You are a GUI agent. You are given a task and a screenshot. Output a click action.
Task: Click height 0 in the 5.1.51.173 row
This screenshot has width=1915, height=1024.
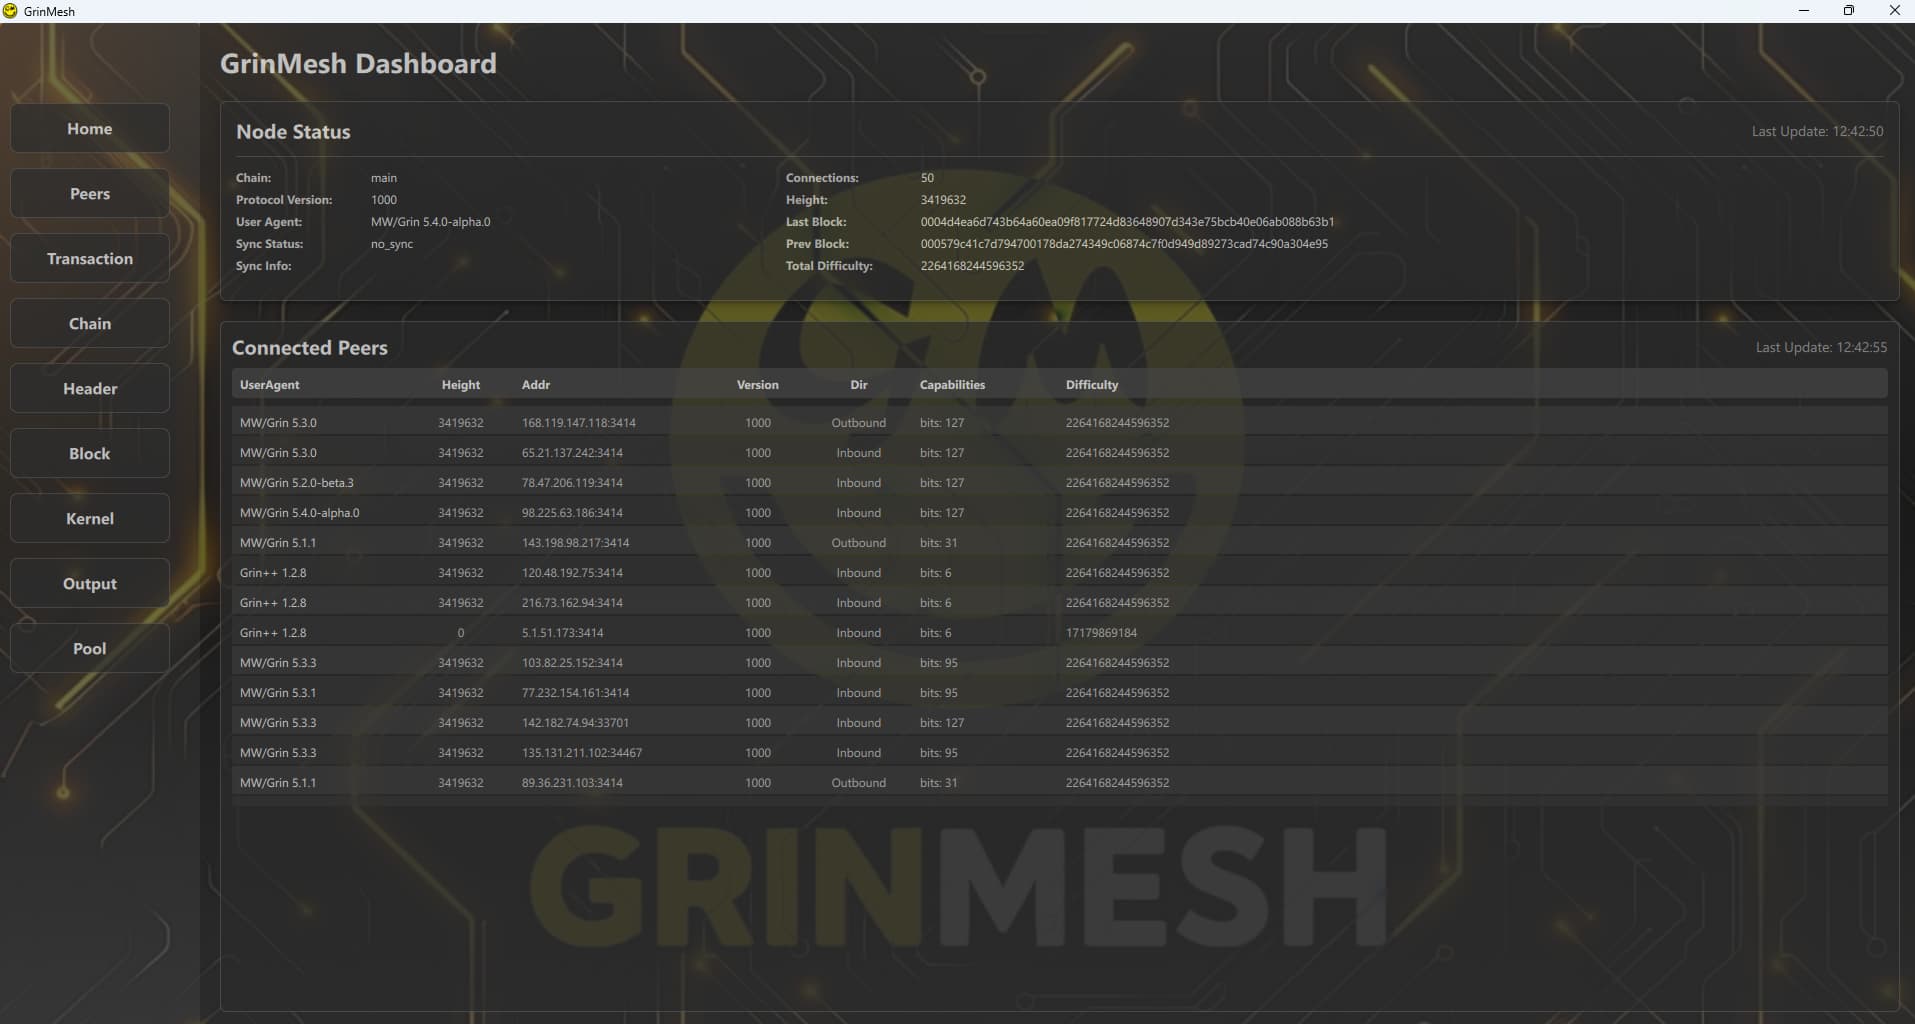click(x=461, y=633)
